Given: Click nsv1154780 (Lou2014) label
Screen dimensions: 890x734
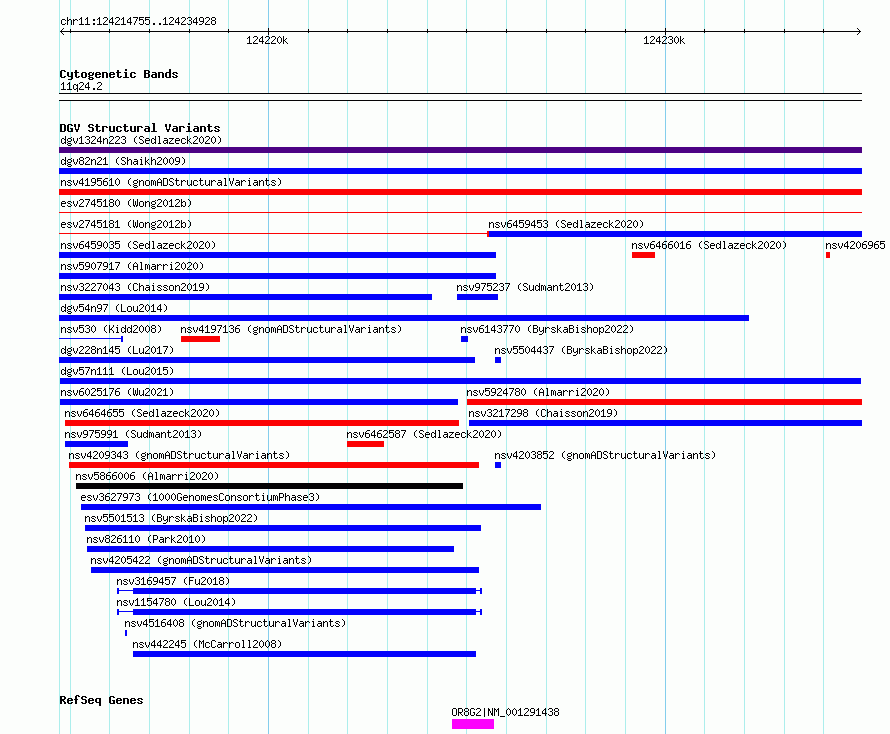Looking at the screenshot, I should 176,602.
